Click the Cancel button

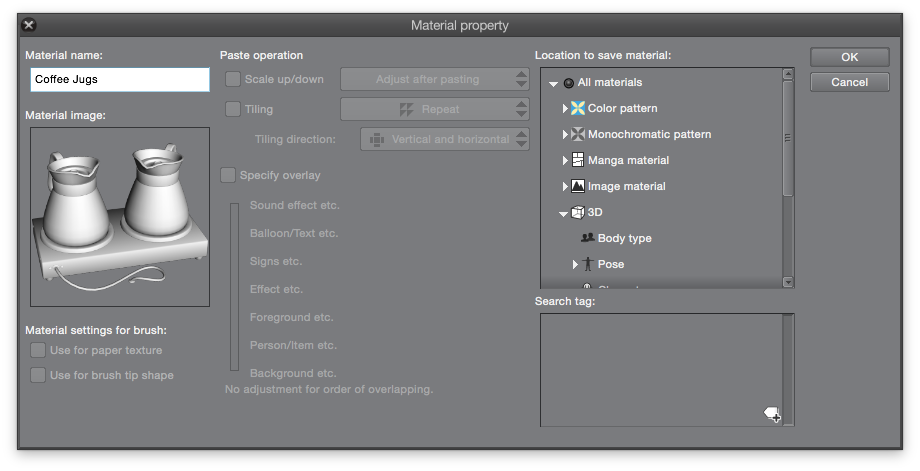[850, 82]
